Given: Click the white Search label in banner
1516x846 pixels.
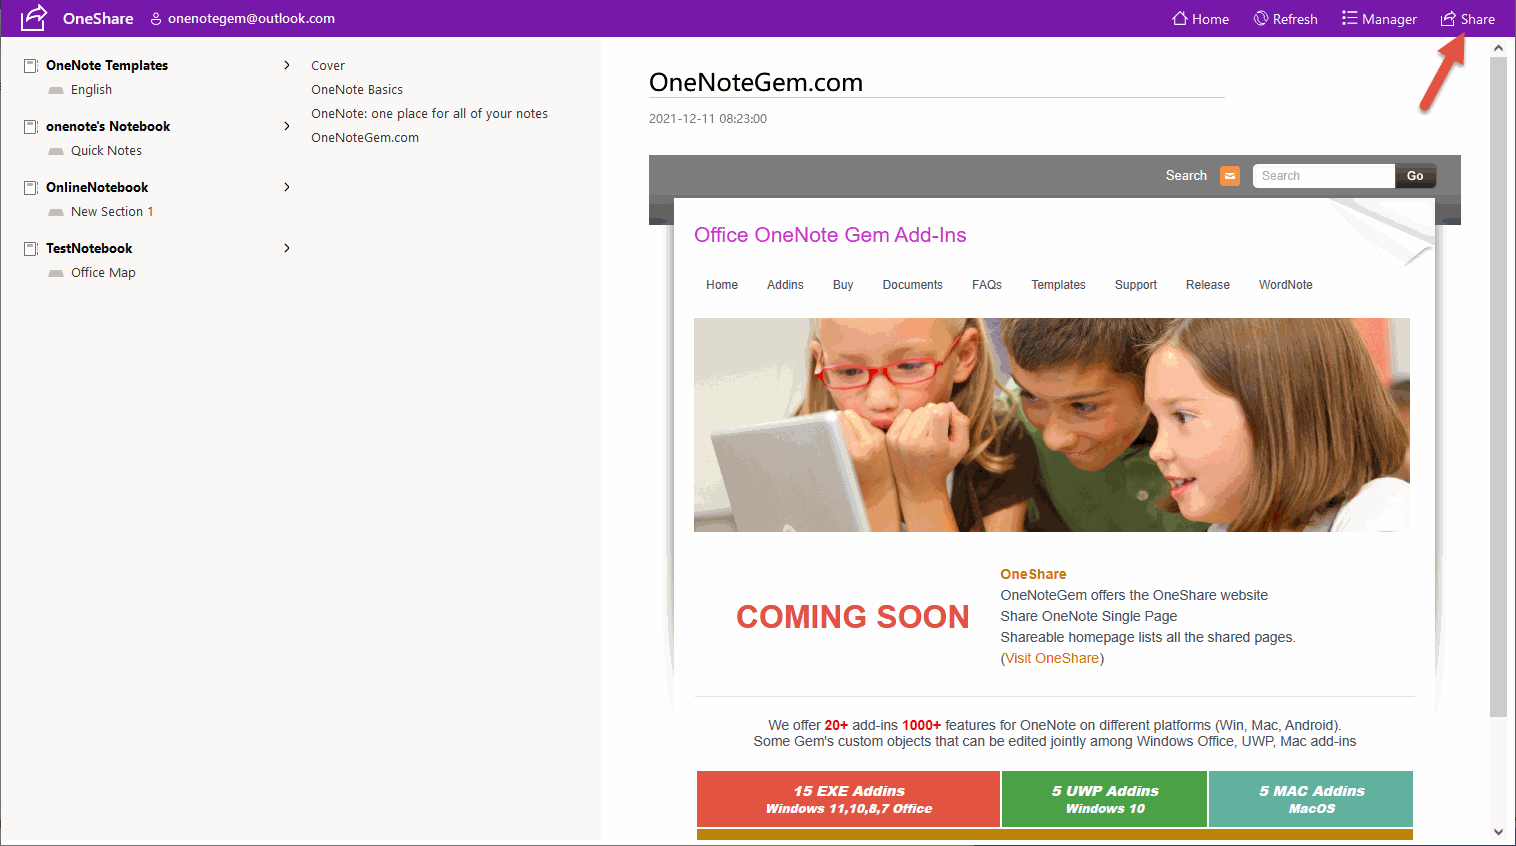Looking at the screenshot, I should [1186, 176].
